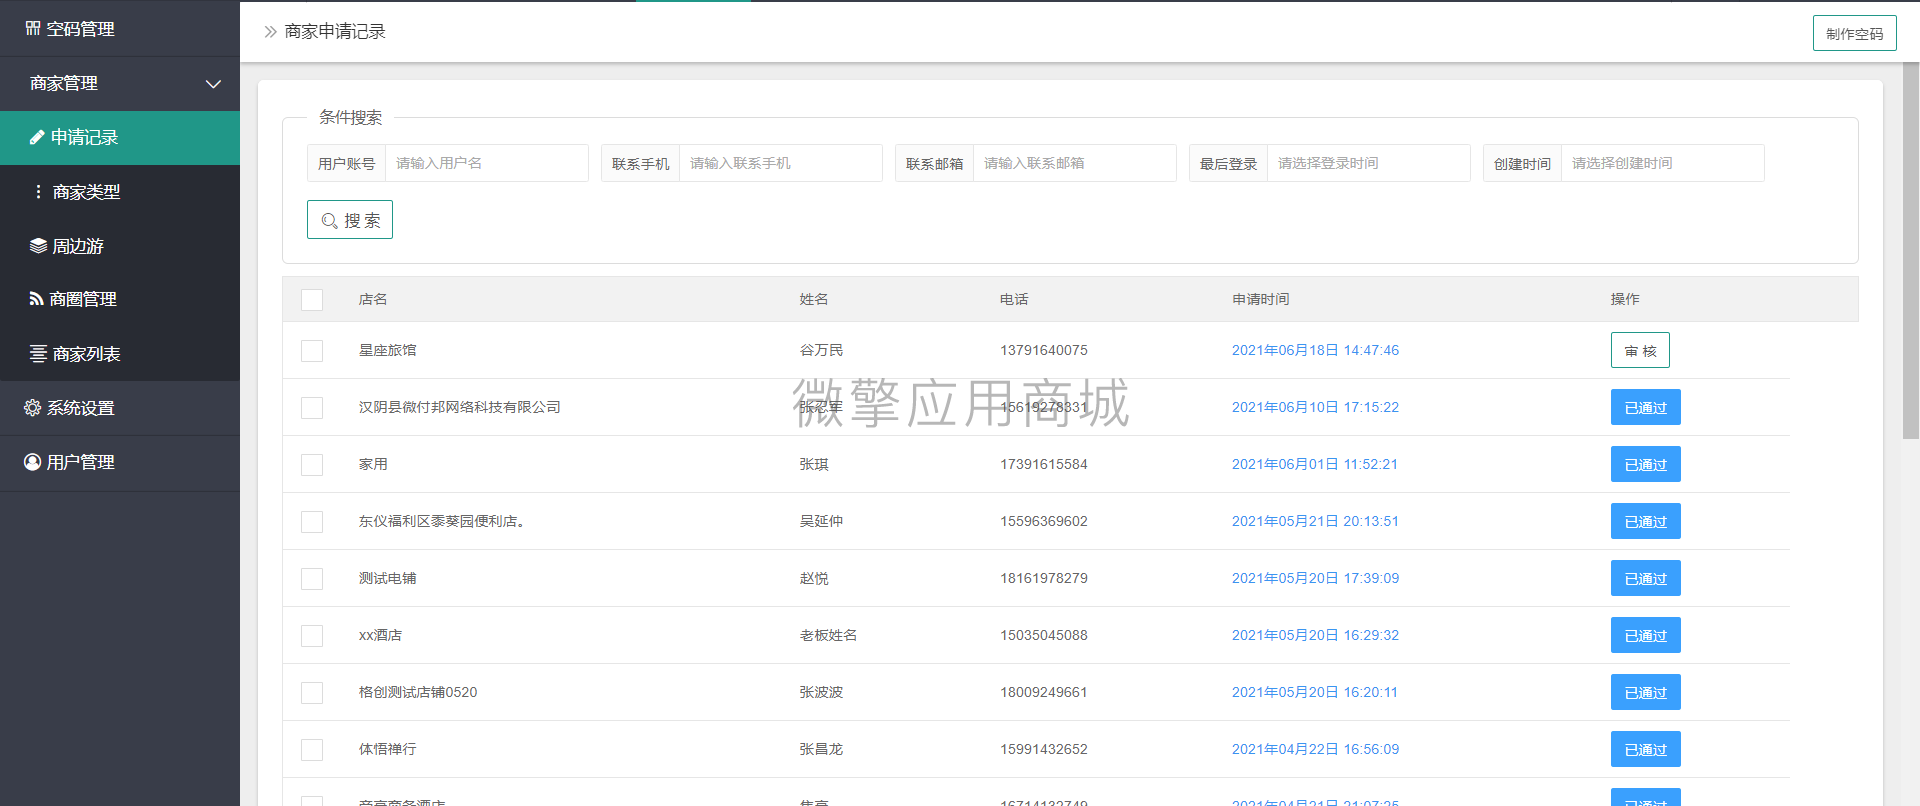Screen dimensions: 1920x806
Task: Click the magnifier icon in the 搜索 button
Action: pos(329,221)
